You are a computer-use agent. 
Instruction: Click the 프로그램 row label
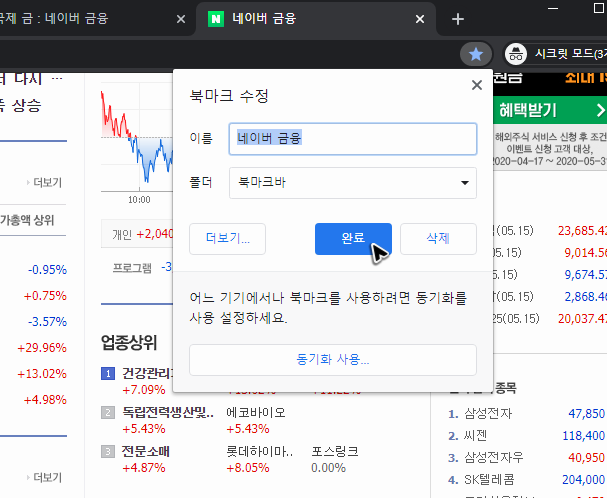click(132, 268)
